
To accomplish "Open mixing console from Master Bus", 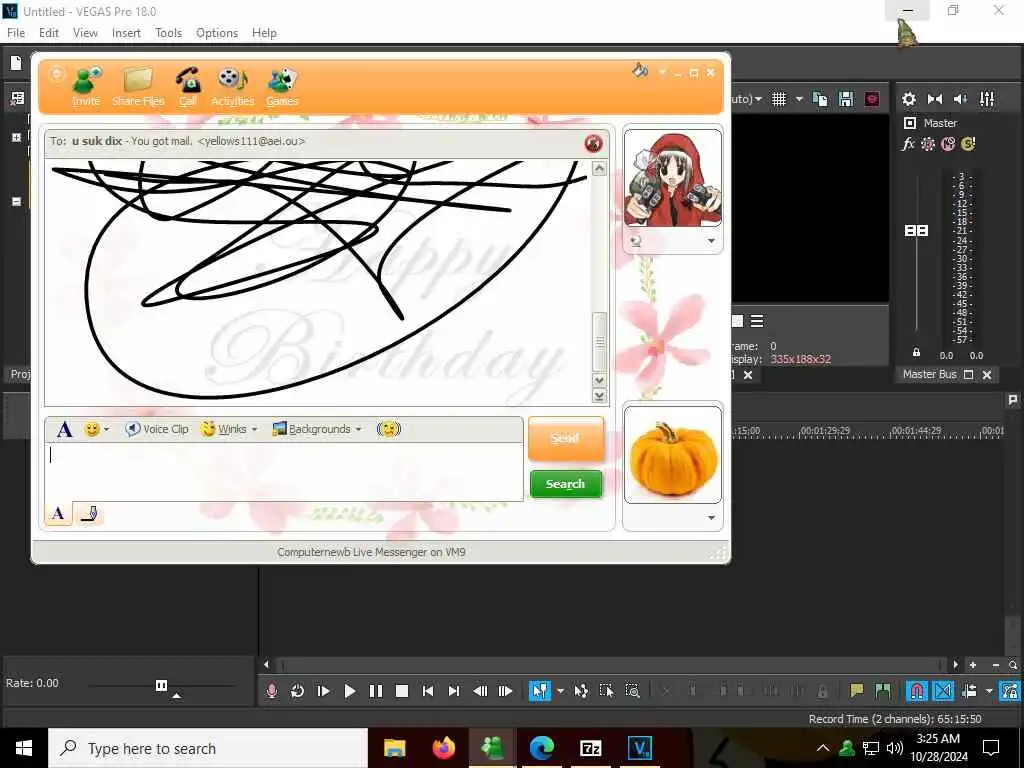I will point(987,99).
